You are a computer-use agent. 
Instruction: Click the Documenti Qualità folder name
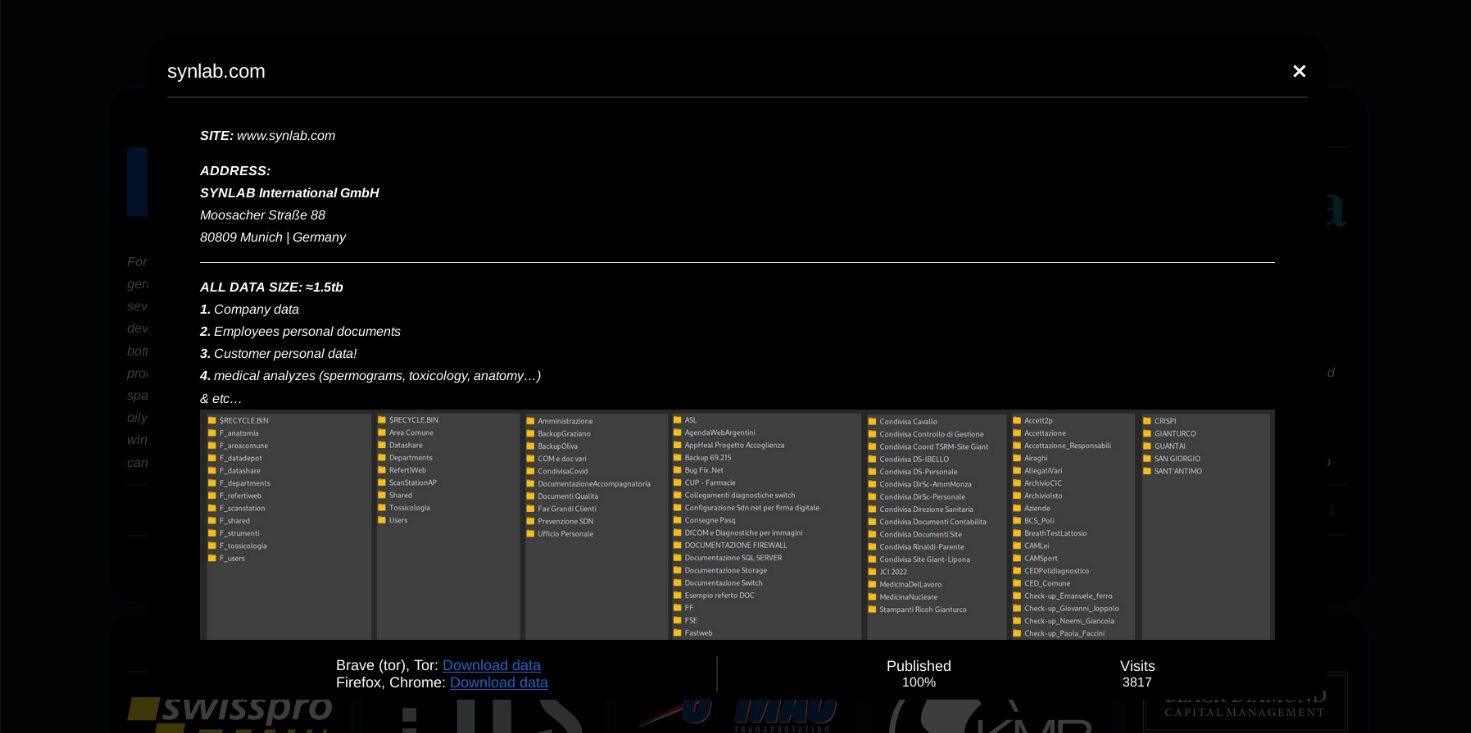(568, 496)
